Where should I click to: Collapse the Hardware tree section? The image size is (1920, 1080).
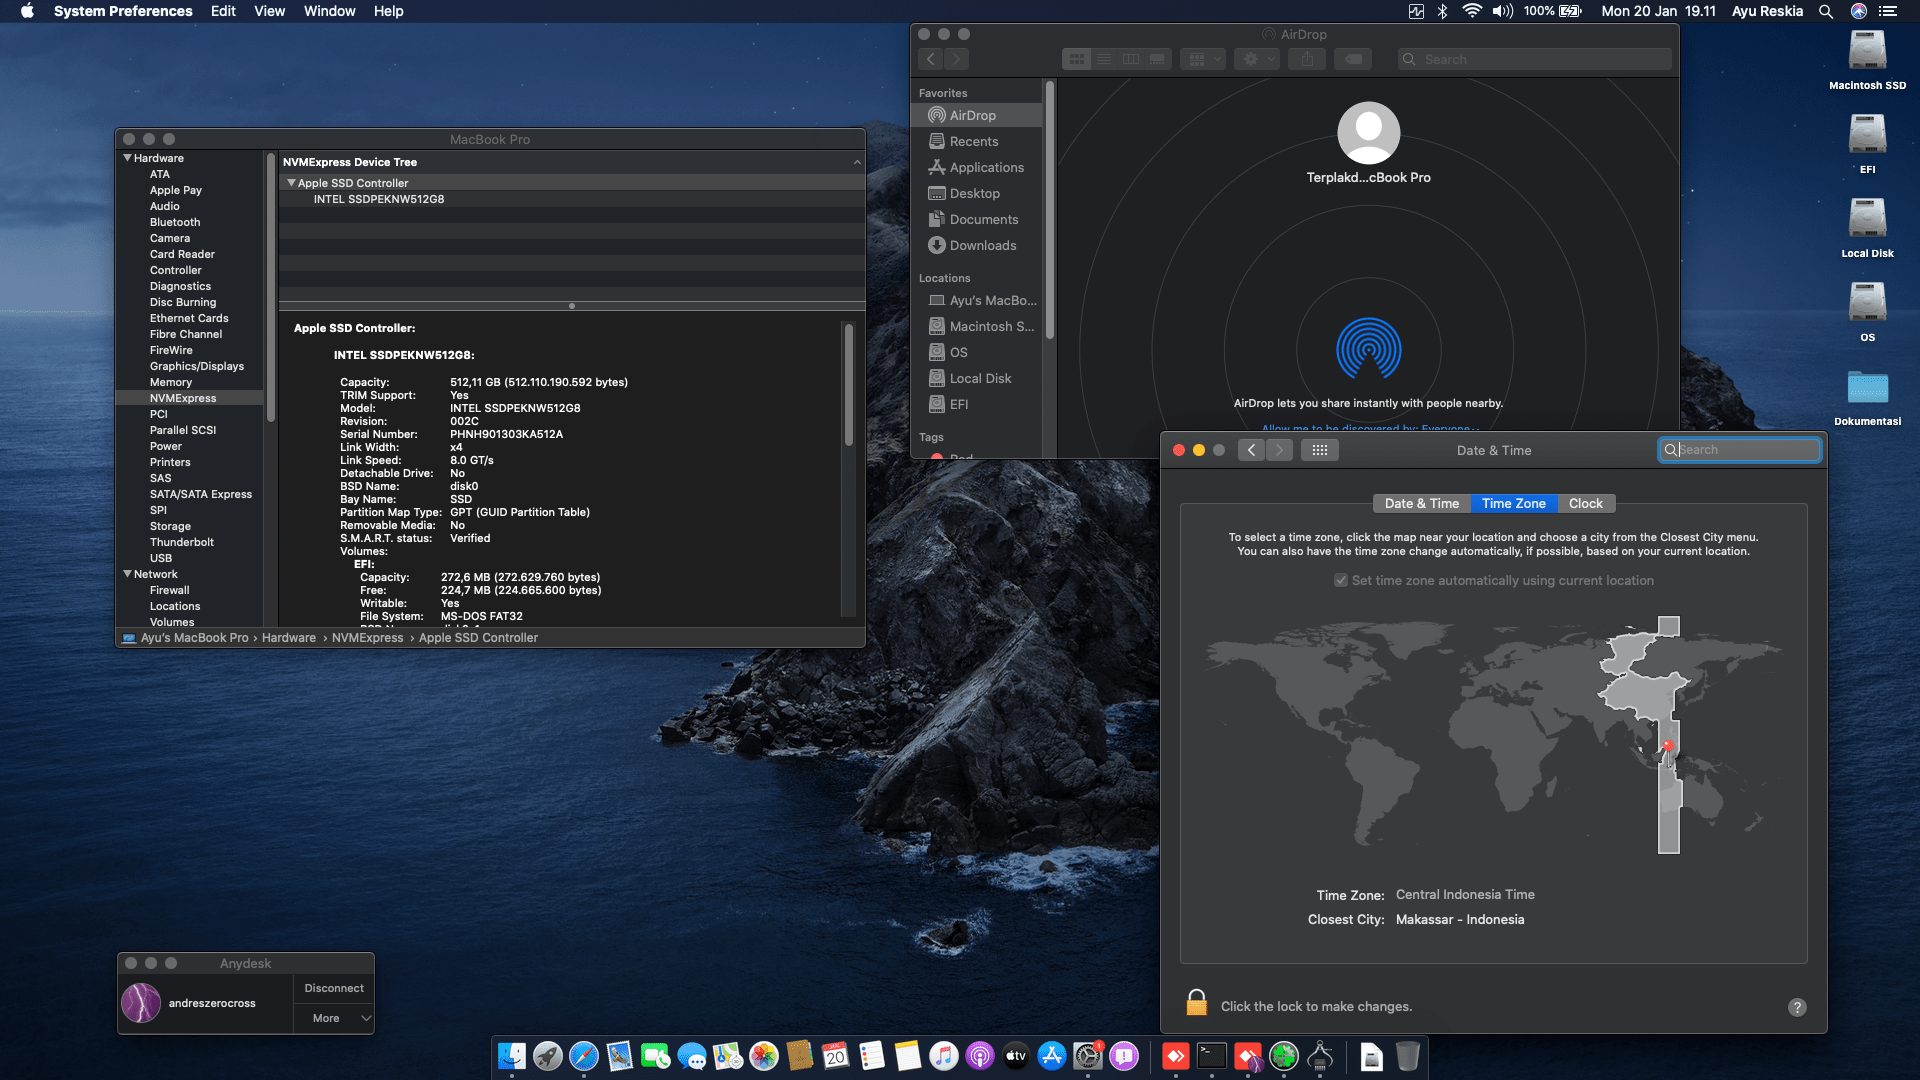128,158
